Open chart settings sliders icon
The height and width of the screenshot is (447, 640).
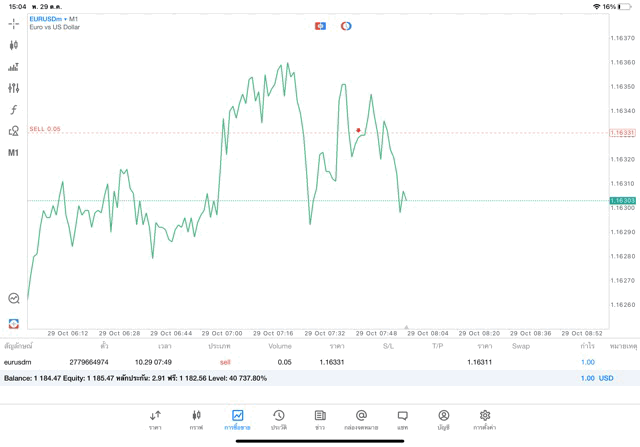(13, 88)
